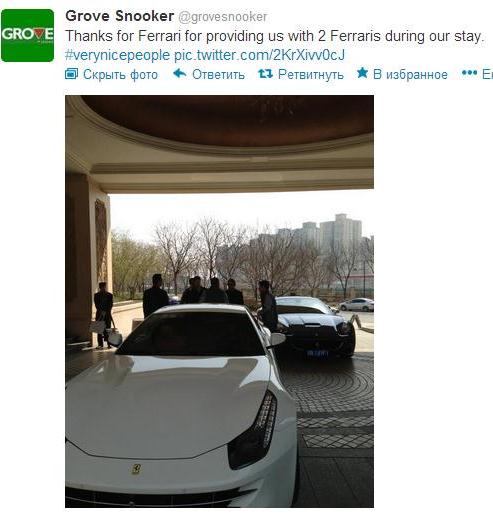
Task: Collapse photo via Скрыть фото
Action: [120, 74]
